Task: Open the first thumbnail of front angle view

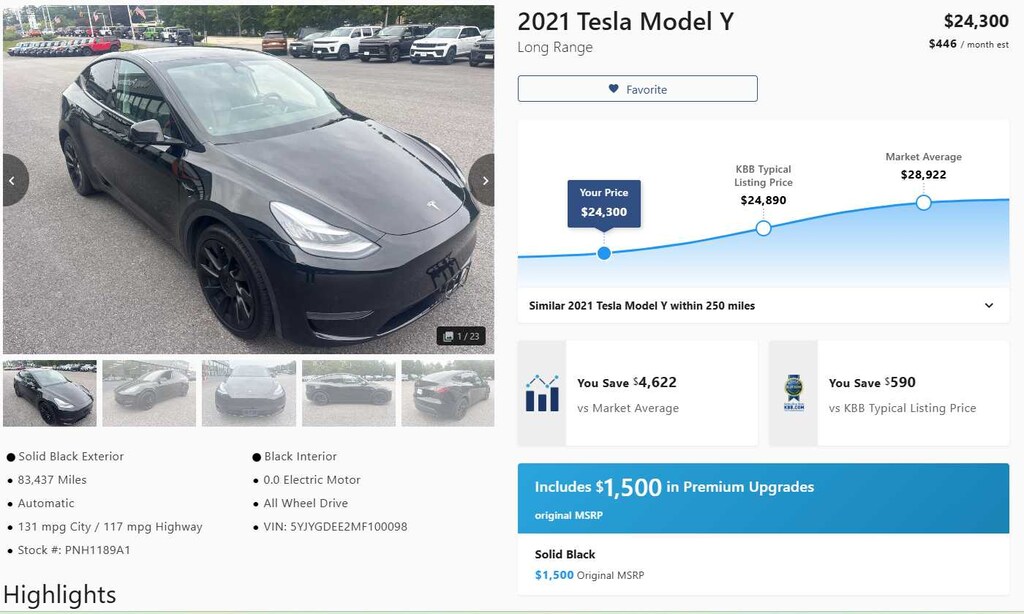Action: (x=50, y=393)
